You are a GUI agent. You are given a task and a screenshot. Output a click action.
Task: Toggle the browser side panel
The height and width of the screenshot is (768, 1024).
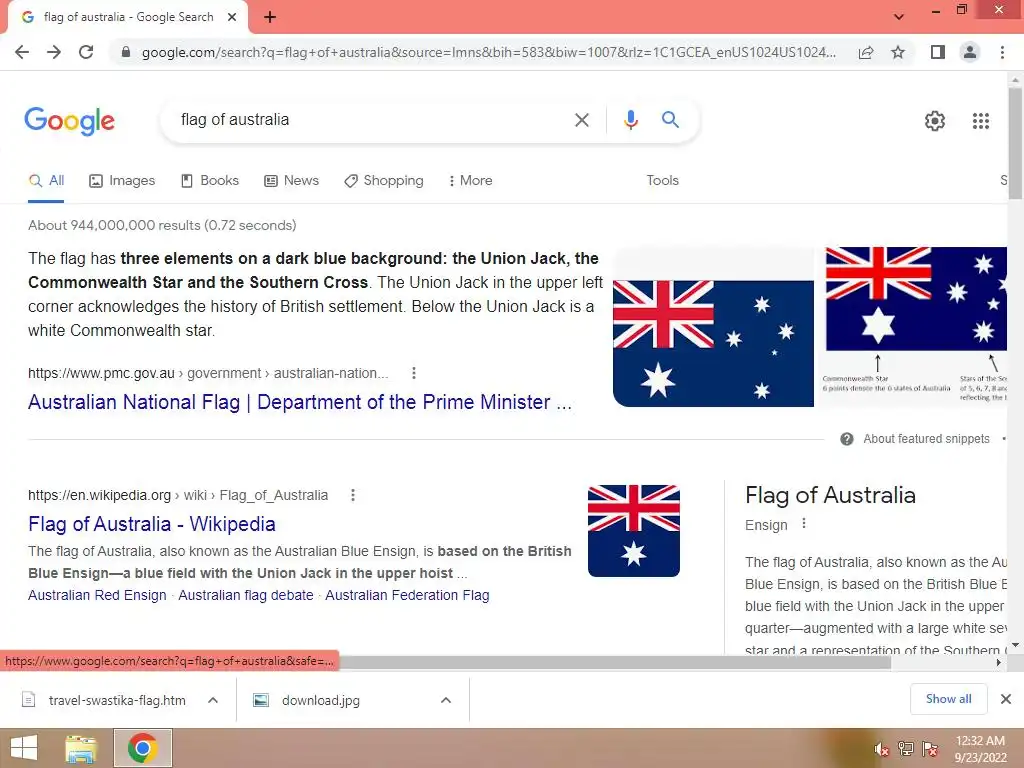click(938, 52)
